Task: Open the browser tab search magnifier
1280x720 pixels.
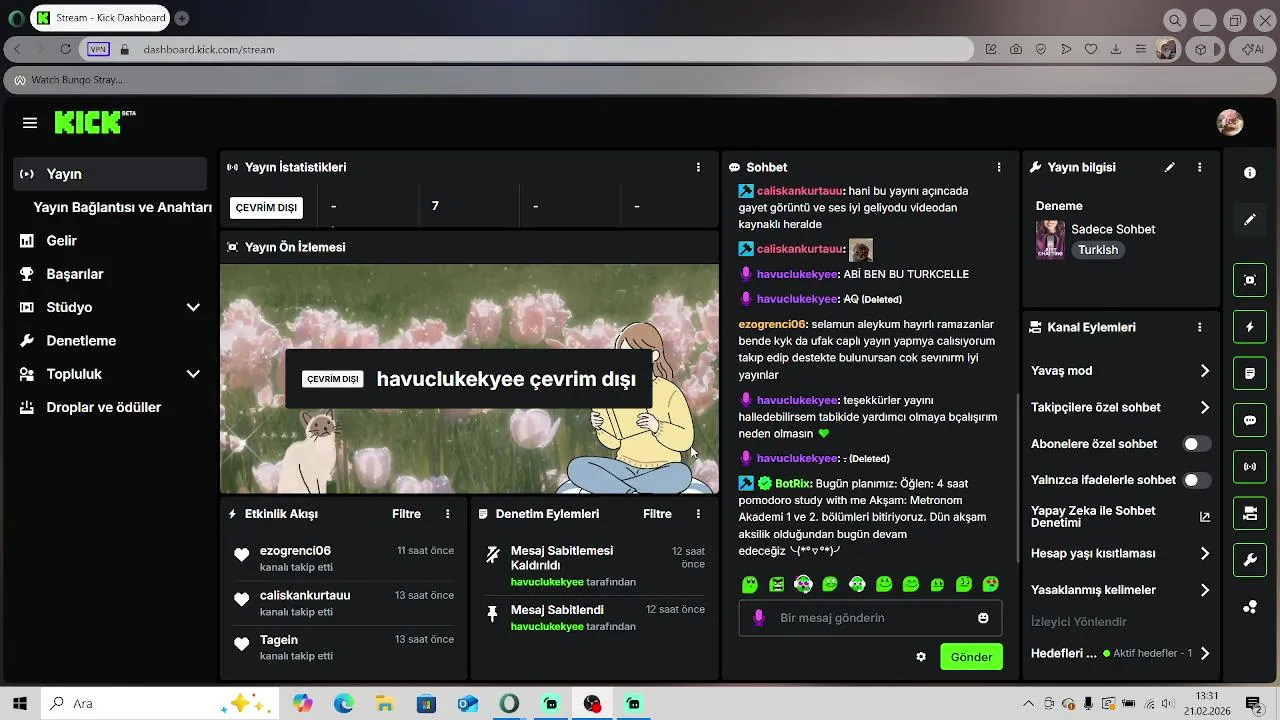Action: [1175, 19]
